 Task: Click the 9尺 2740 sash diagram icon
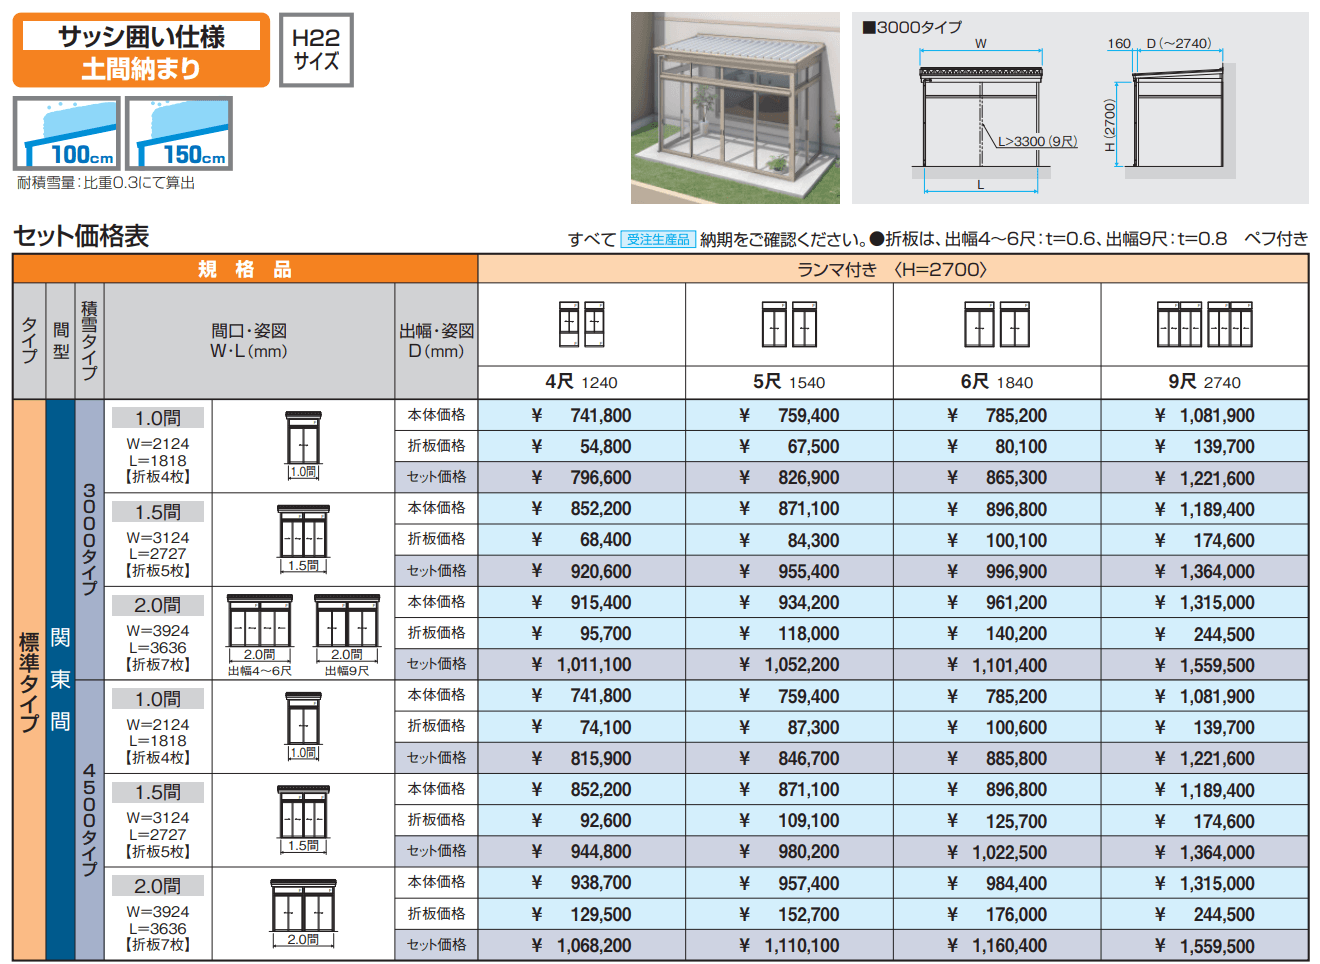click(1204, 324)
